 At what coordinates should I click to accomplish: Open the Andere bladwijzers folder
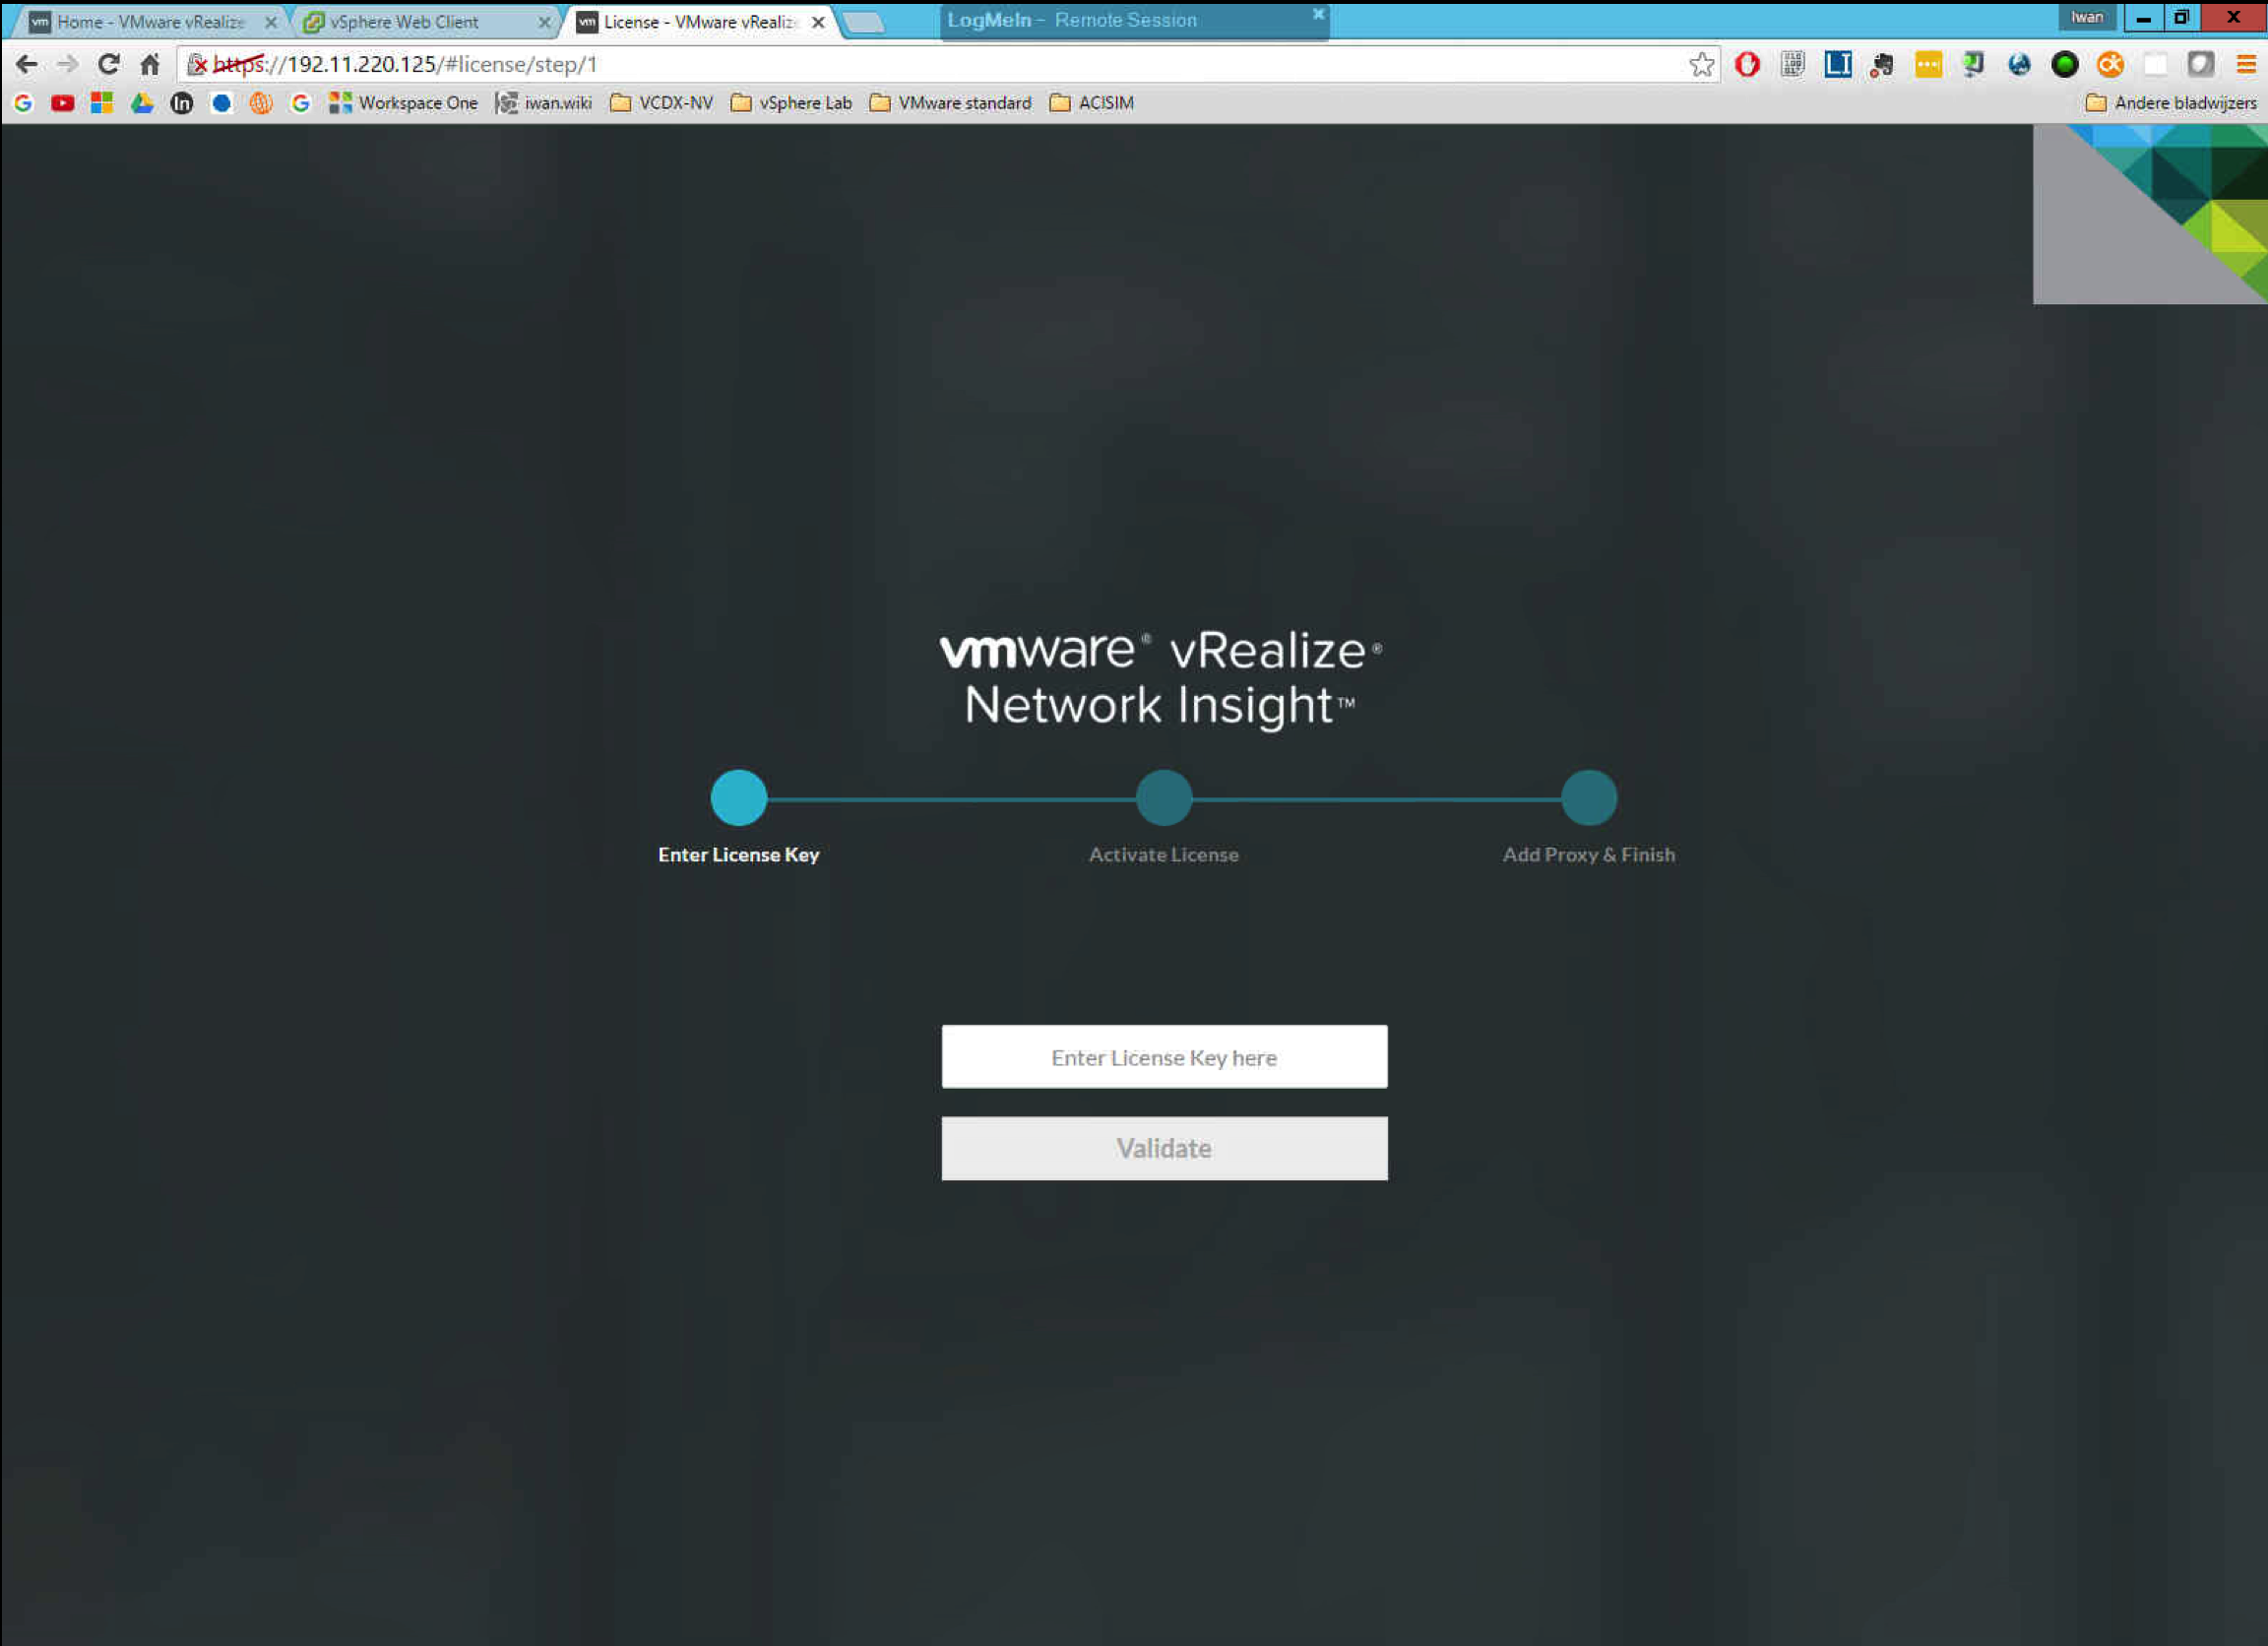2170,103
